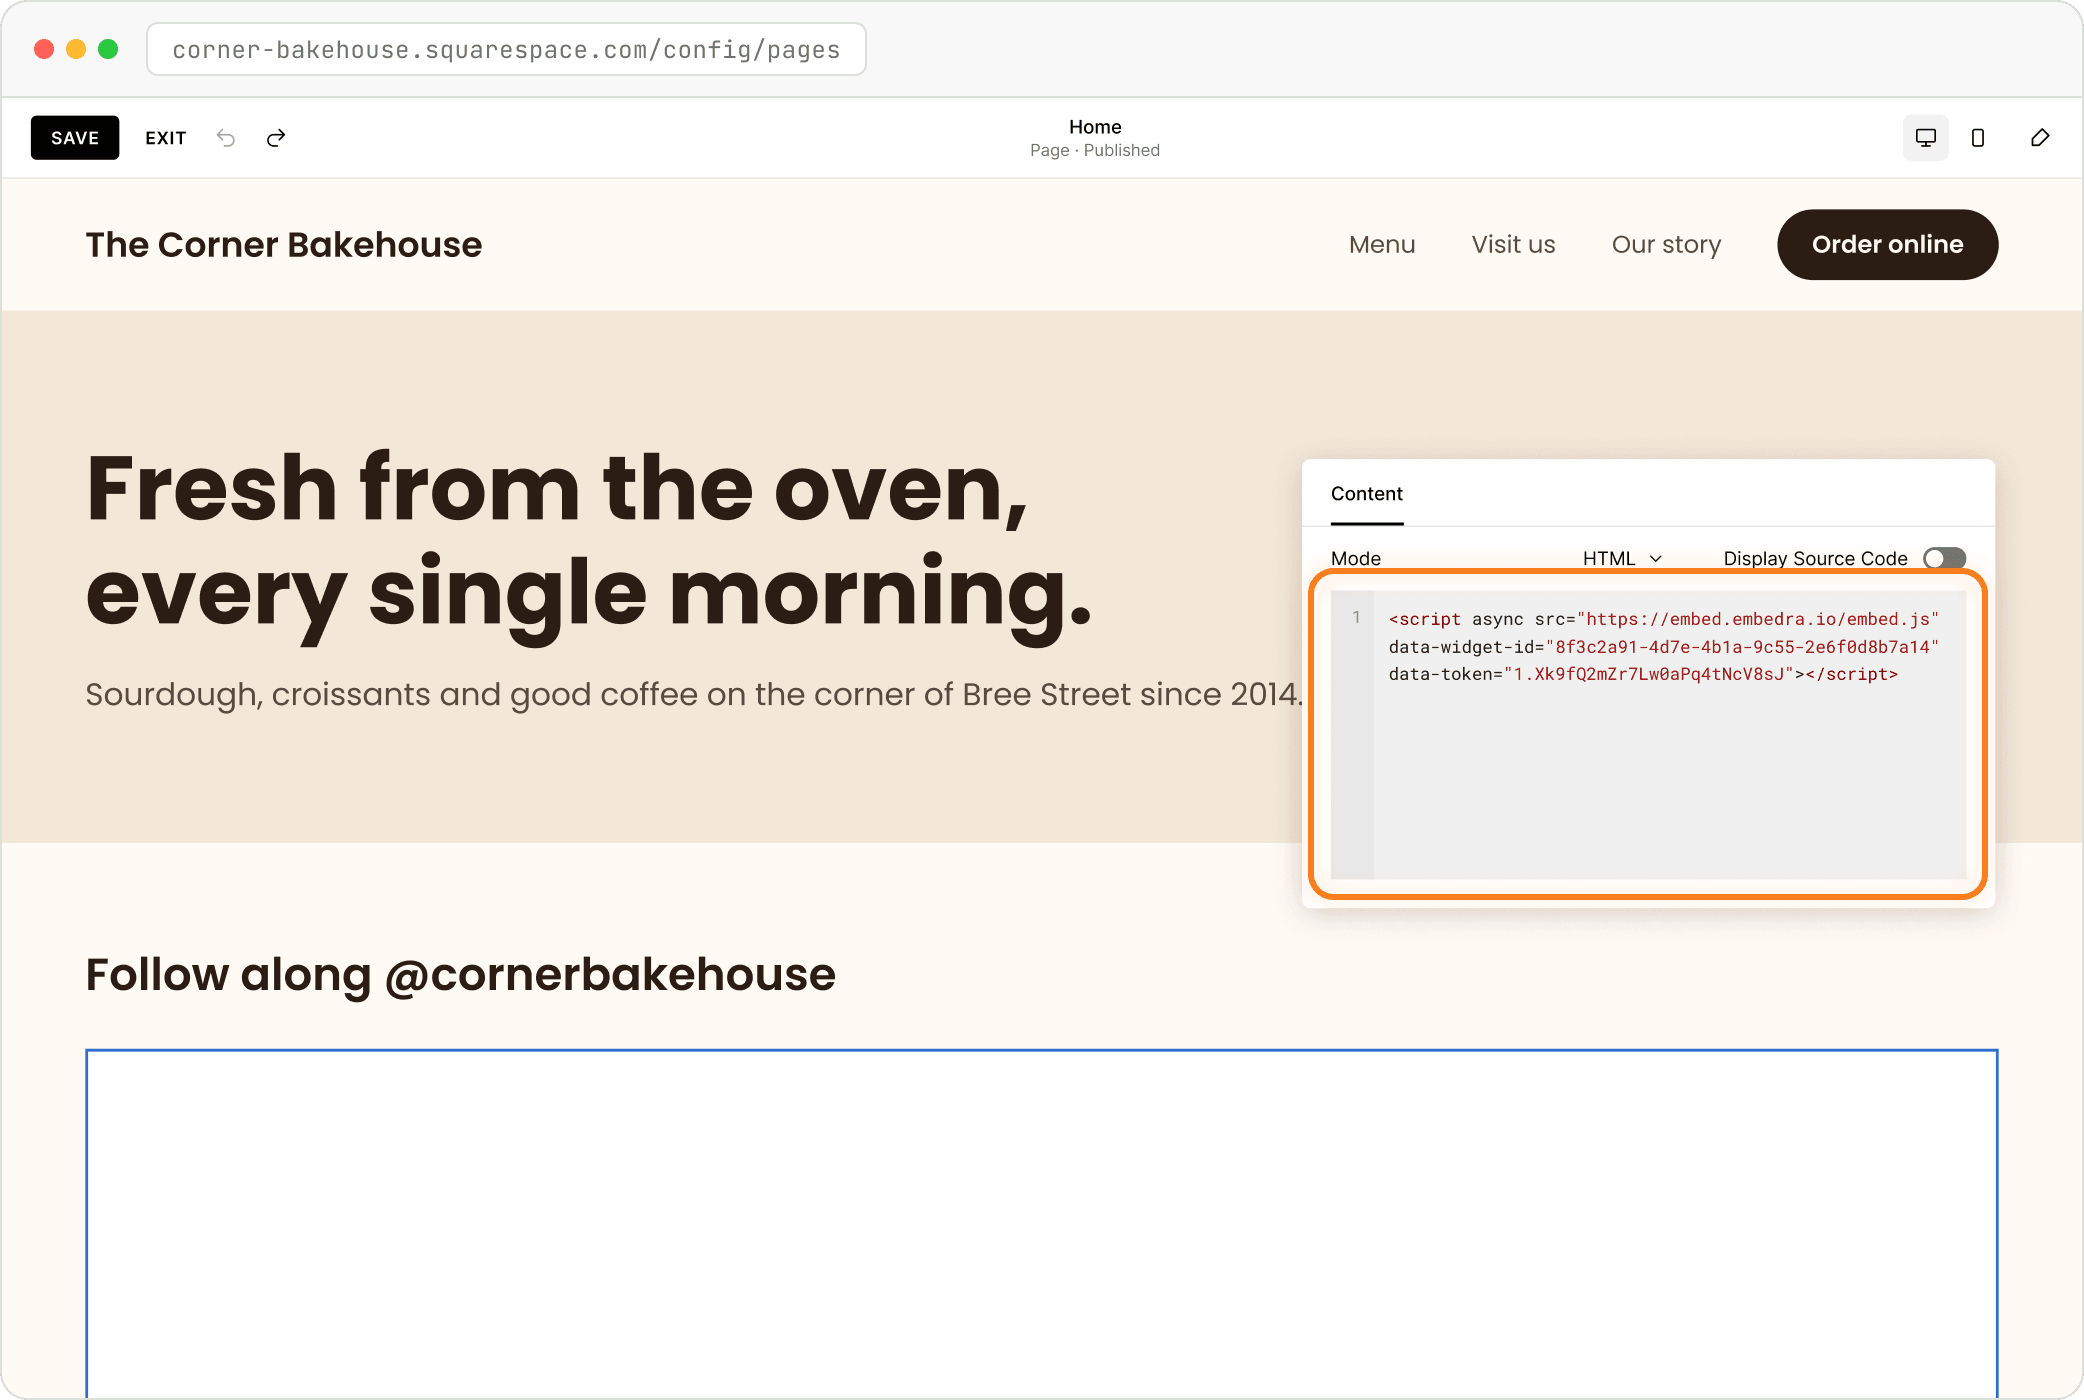Click inside the script code editor
This screenshot has height=1400, width=2084.
[1648, 735]
